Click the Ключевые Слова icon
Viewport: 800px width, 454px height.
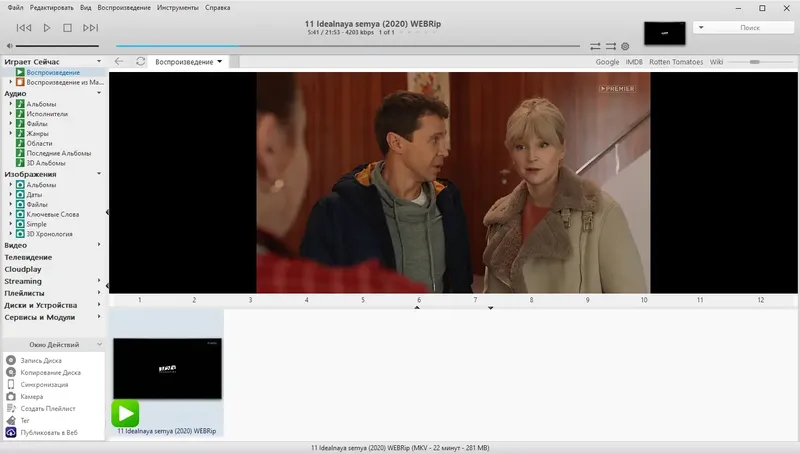(20, 214)
